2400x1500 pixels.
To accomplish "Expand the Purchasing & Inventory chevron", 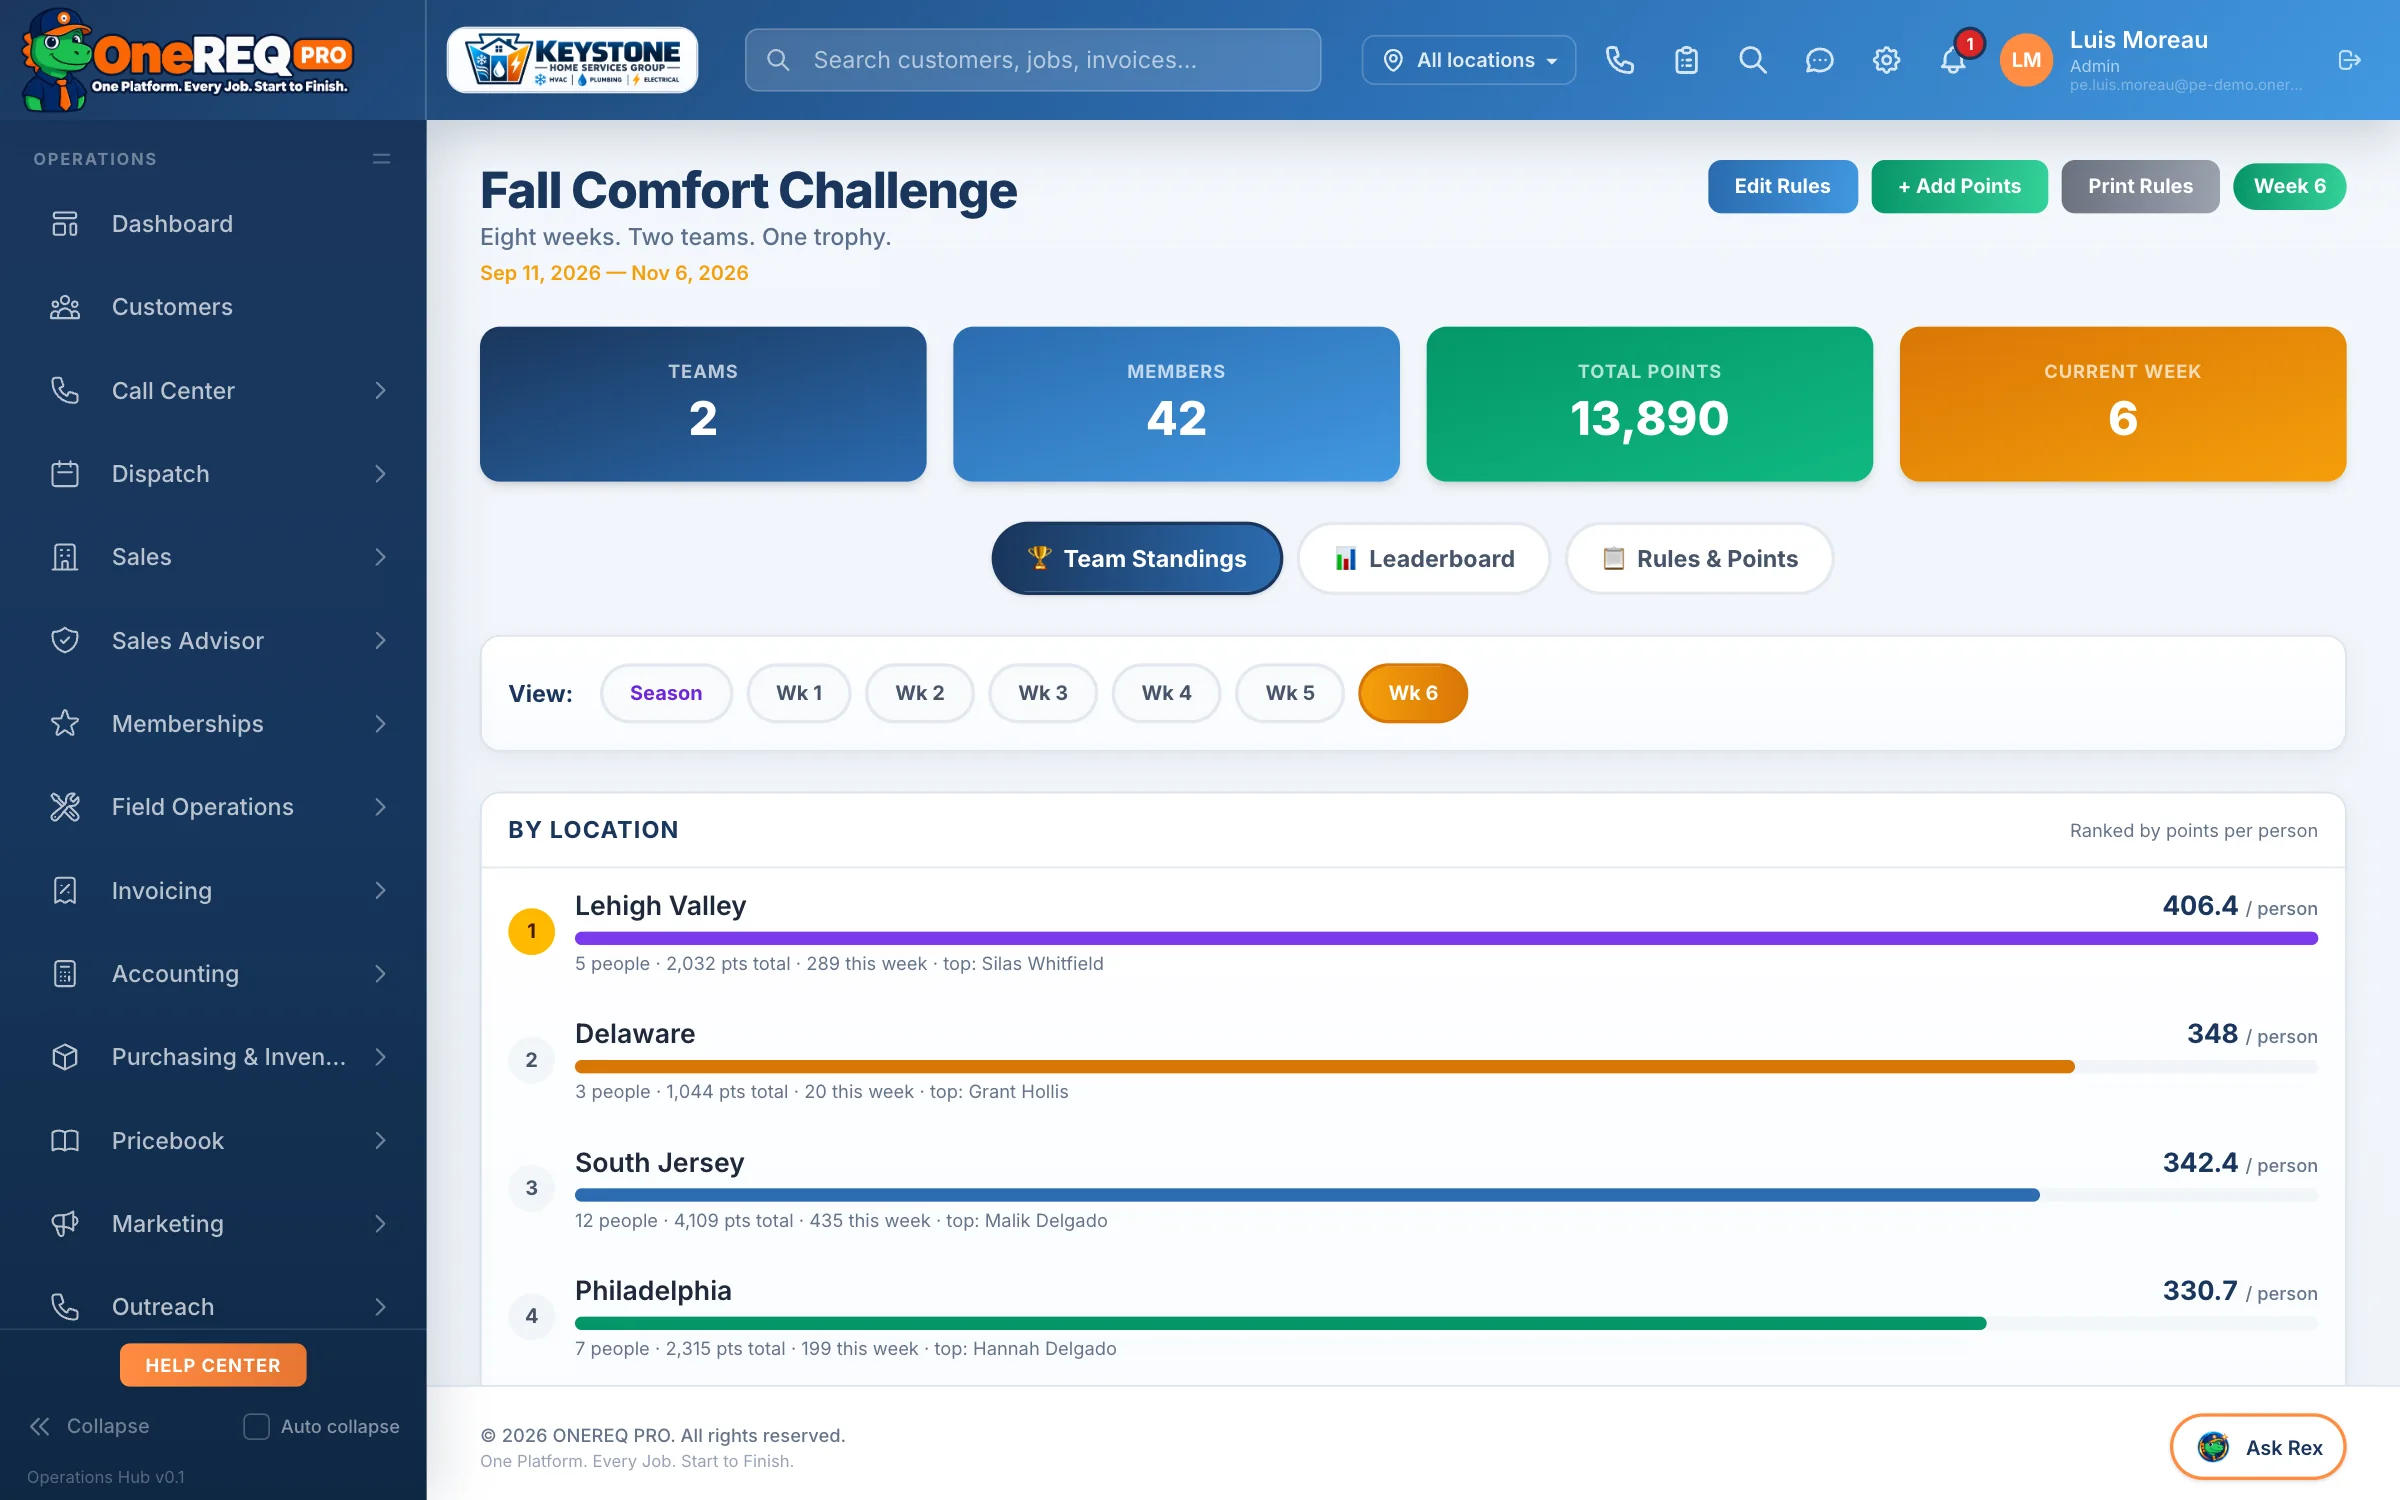I will pyautogui.click(x=380, y=1057).
